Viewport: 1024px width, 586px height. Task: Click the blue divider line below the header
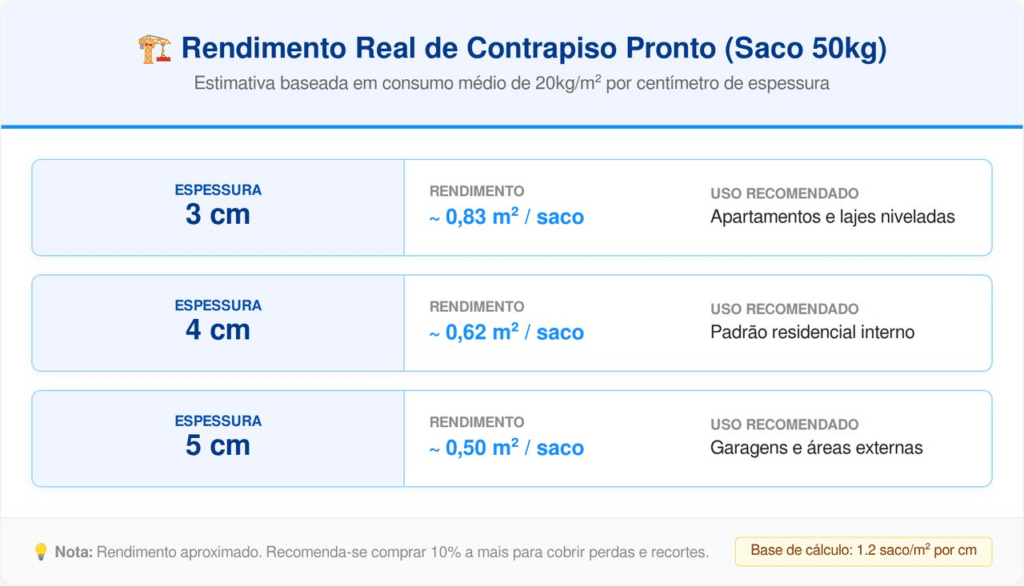[x=512, y=127]
